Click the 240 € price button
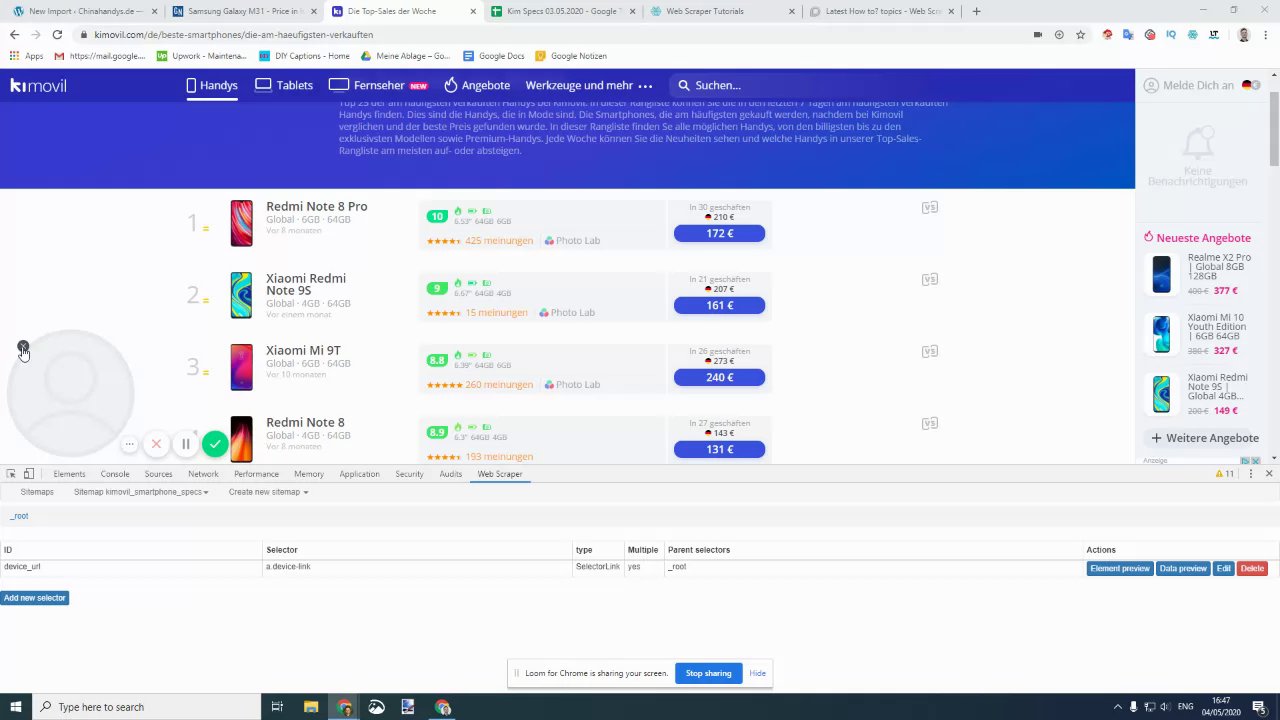 tap(719, 377)
